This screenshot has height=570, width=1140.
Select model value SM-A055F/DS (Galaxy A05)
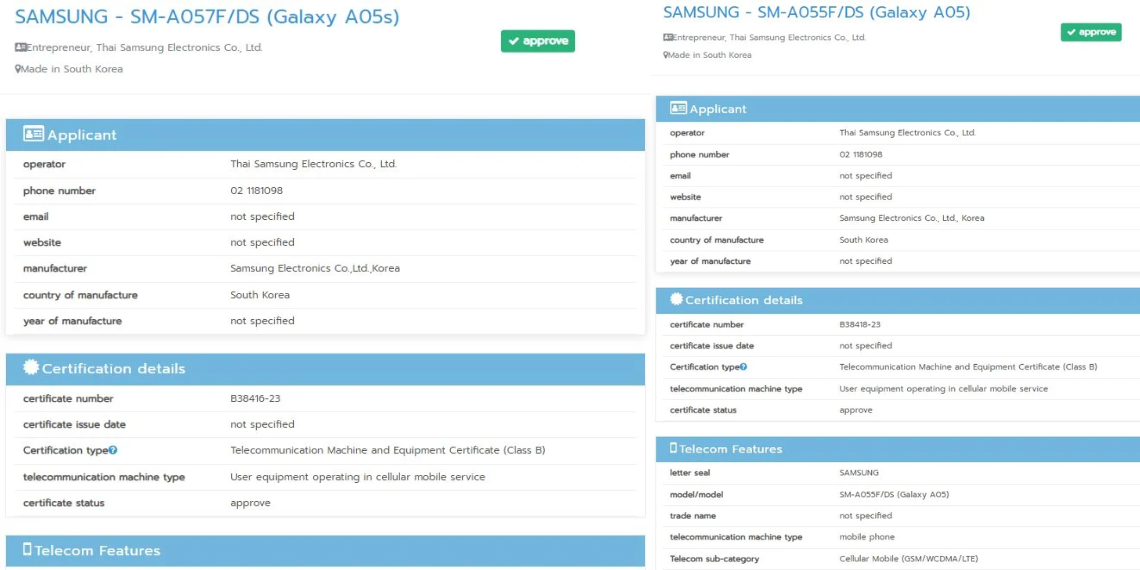(x=894, y=494)
